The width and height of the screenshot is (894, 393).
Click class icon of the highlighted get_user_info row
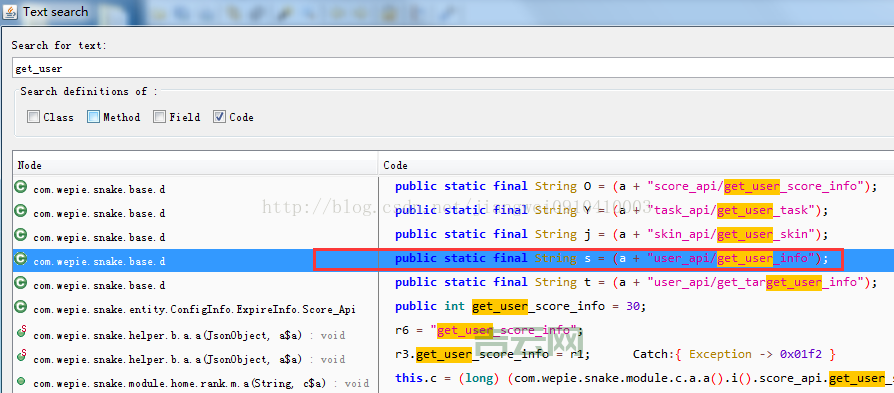click(x=21, y=259)
